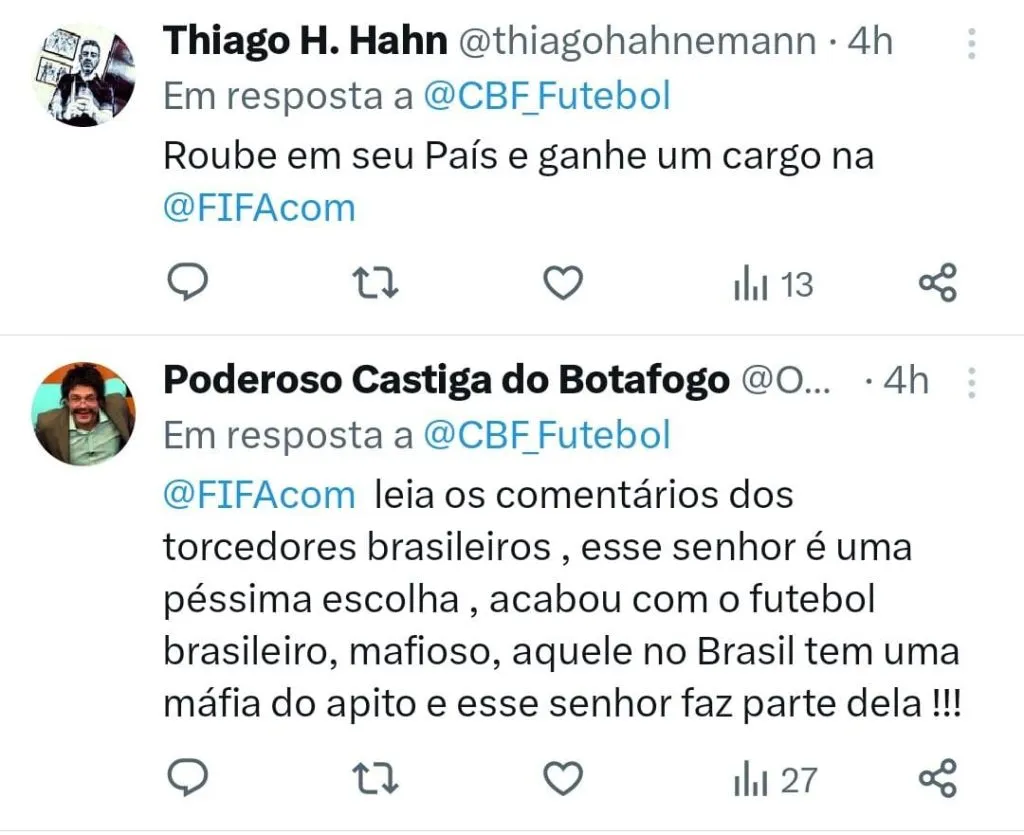This screenshot has width=1024, height=835.
Task: Open @CBF_Futebol link in Poderoso's reply
Action: pos(547,435)
